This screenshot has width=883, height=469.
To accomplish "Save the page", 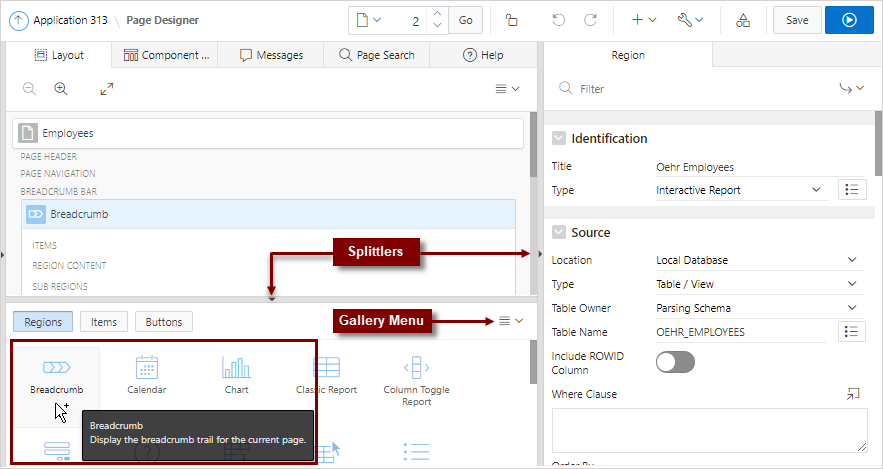I will 797,20.
